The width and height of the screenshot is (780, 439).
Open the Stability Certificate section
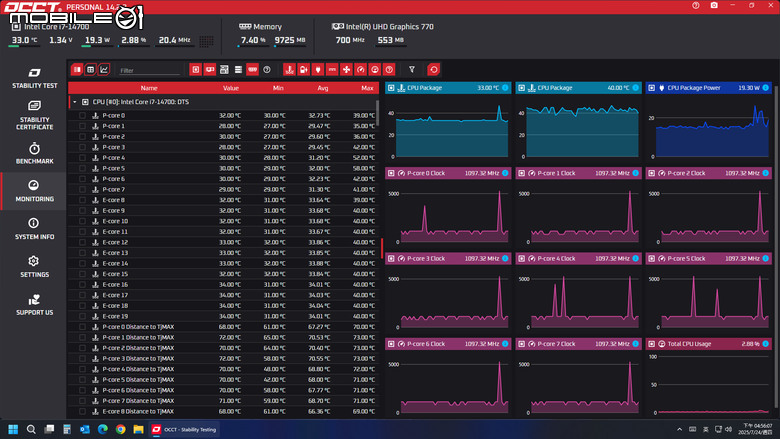tap(34, 115)
